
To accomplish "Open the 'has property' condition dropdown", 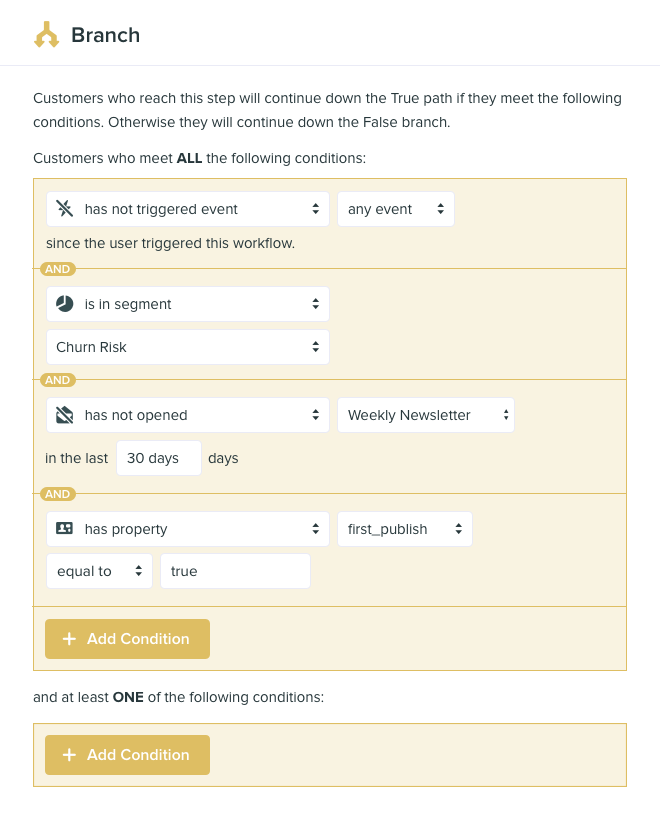I will click(188, 529).
